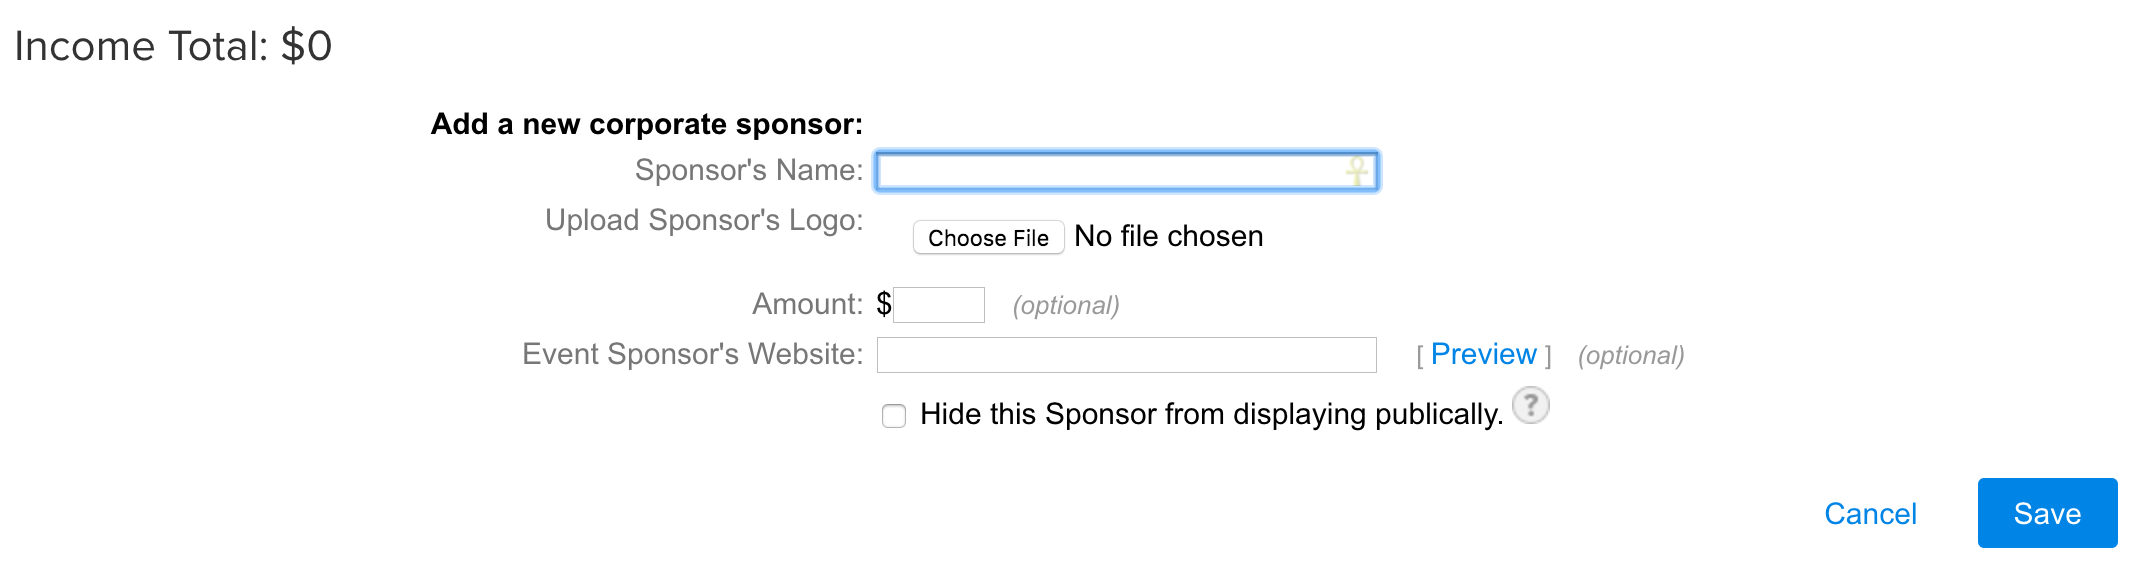The width and height of the screenshot is (2150, 566).
Task: Click the Event Sponsor's Website label
Action: point(692,354)
